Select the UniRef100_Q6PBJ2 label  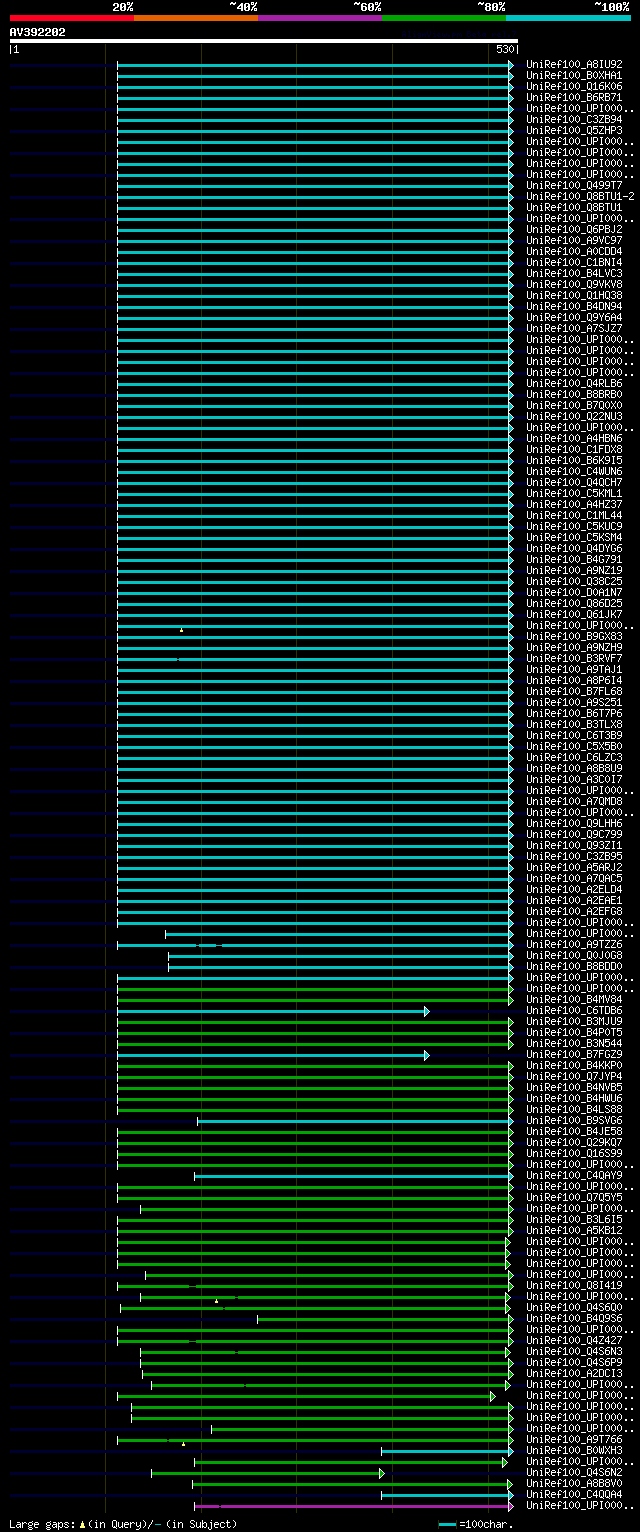point(574,229)
